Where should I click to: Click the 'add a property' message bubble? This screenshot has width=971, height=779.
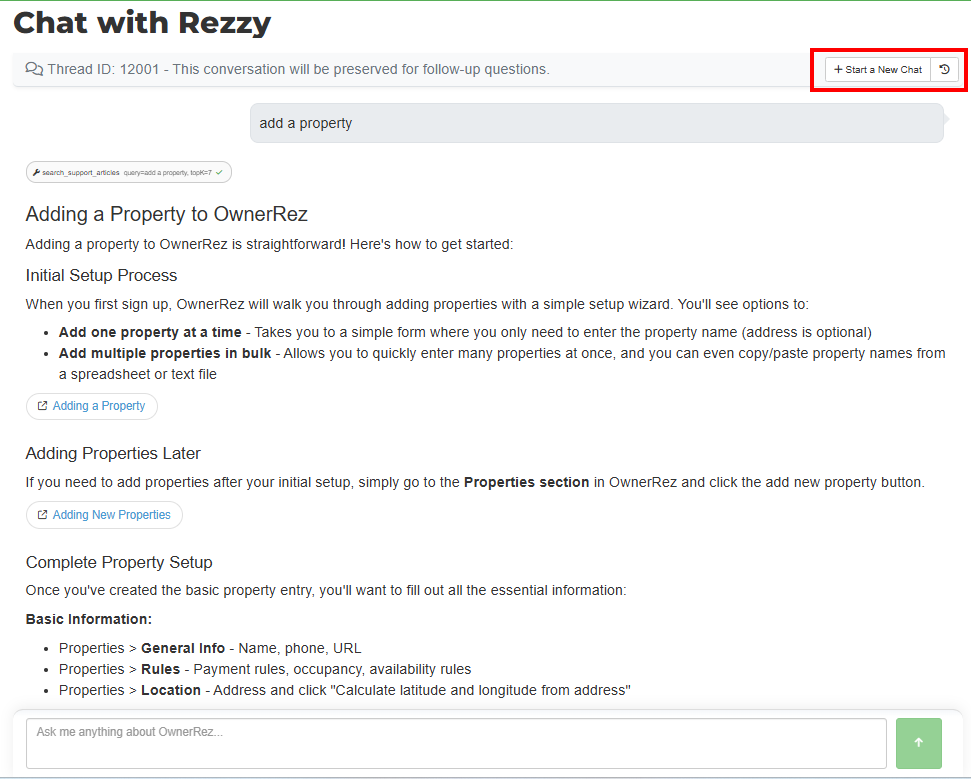point(596,123)
